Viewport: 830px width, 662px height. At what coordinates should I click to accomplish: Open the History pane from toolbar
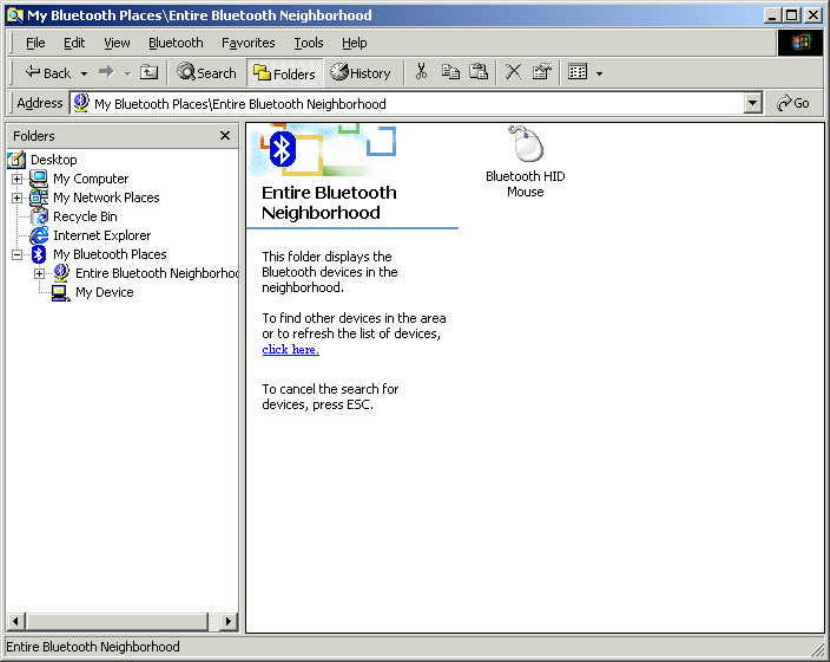tap(360, 72)
